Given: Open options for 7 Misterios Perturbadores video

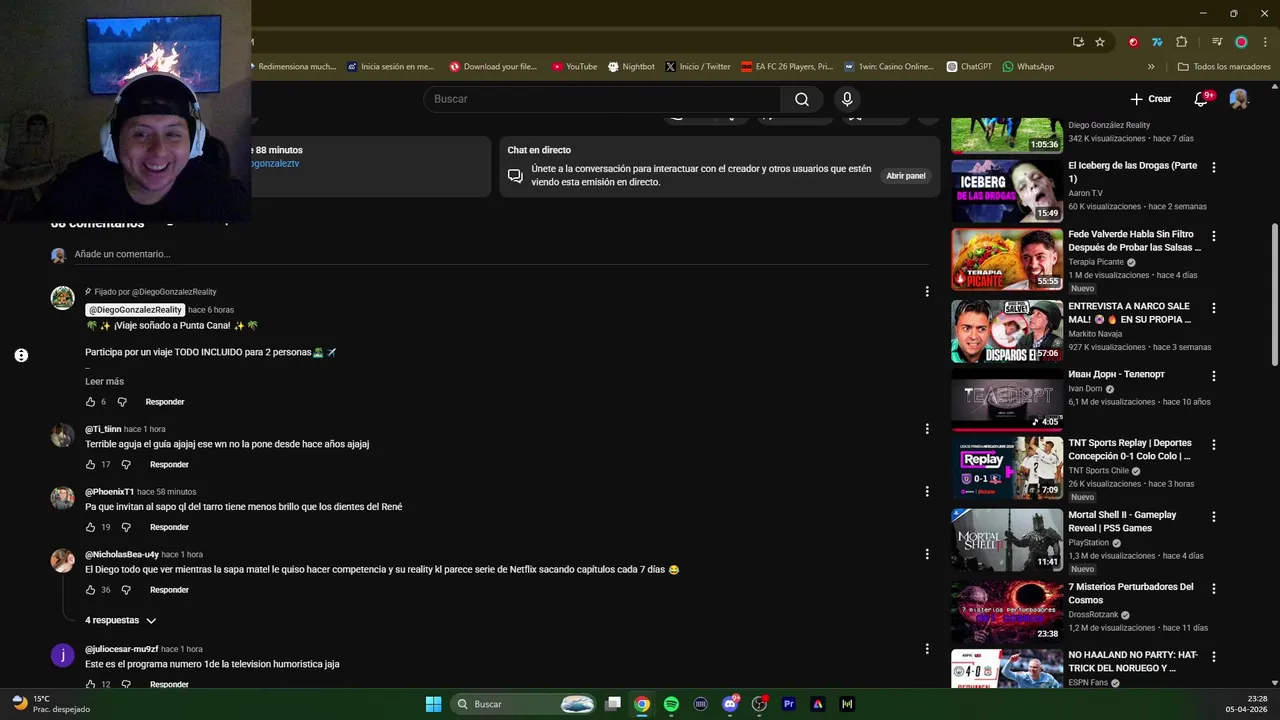Looking at the screenshot, I should coord(1214,590).
